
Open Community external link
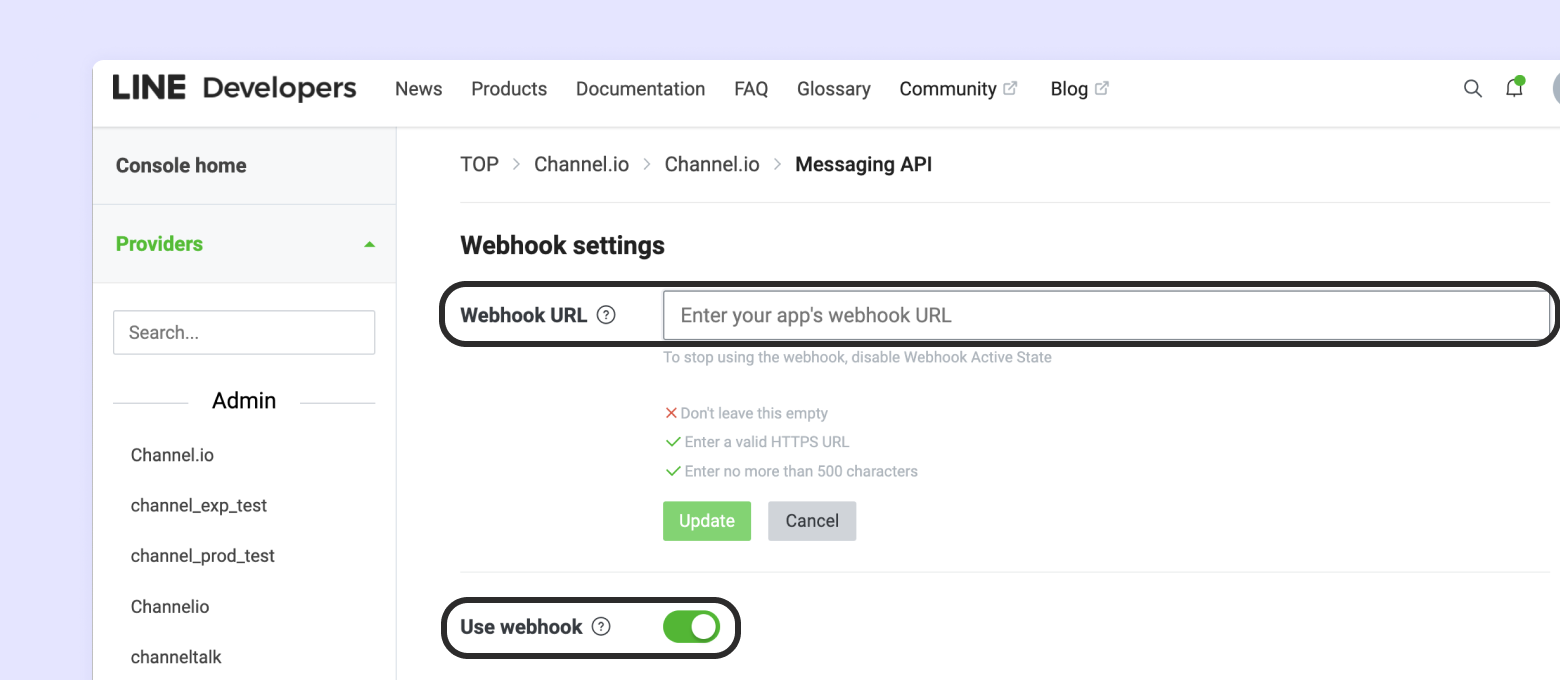click(957, 89)
